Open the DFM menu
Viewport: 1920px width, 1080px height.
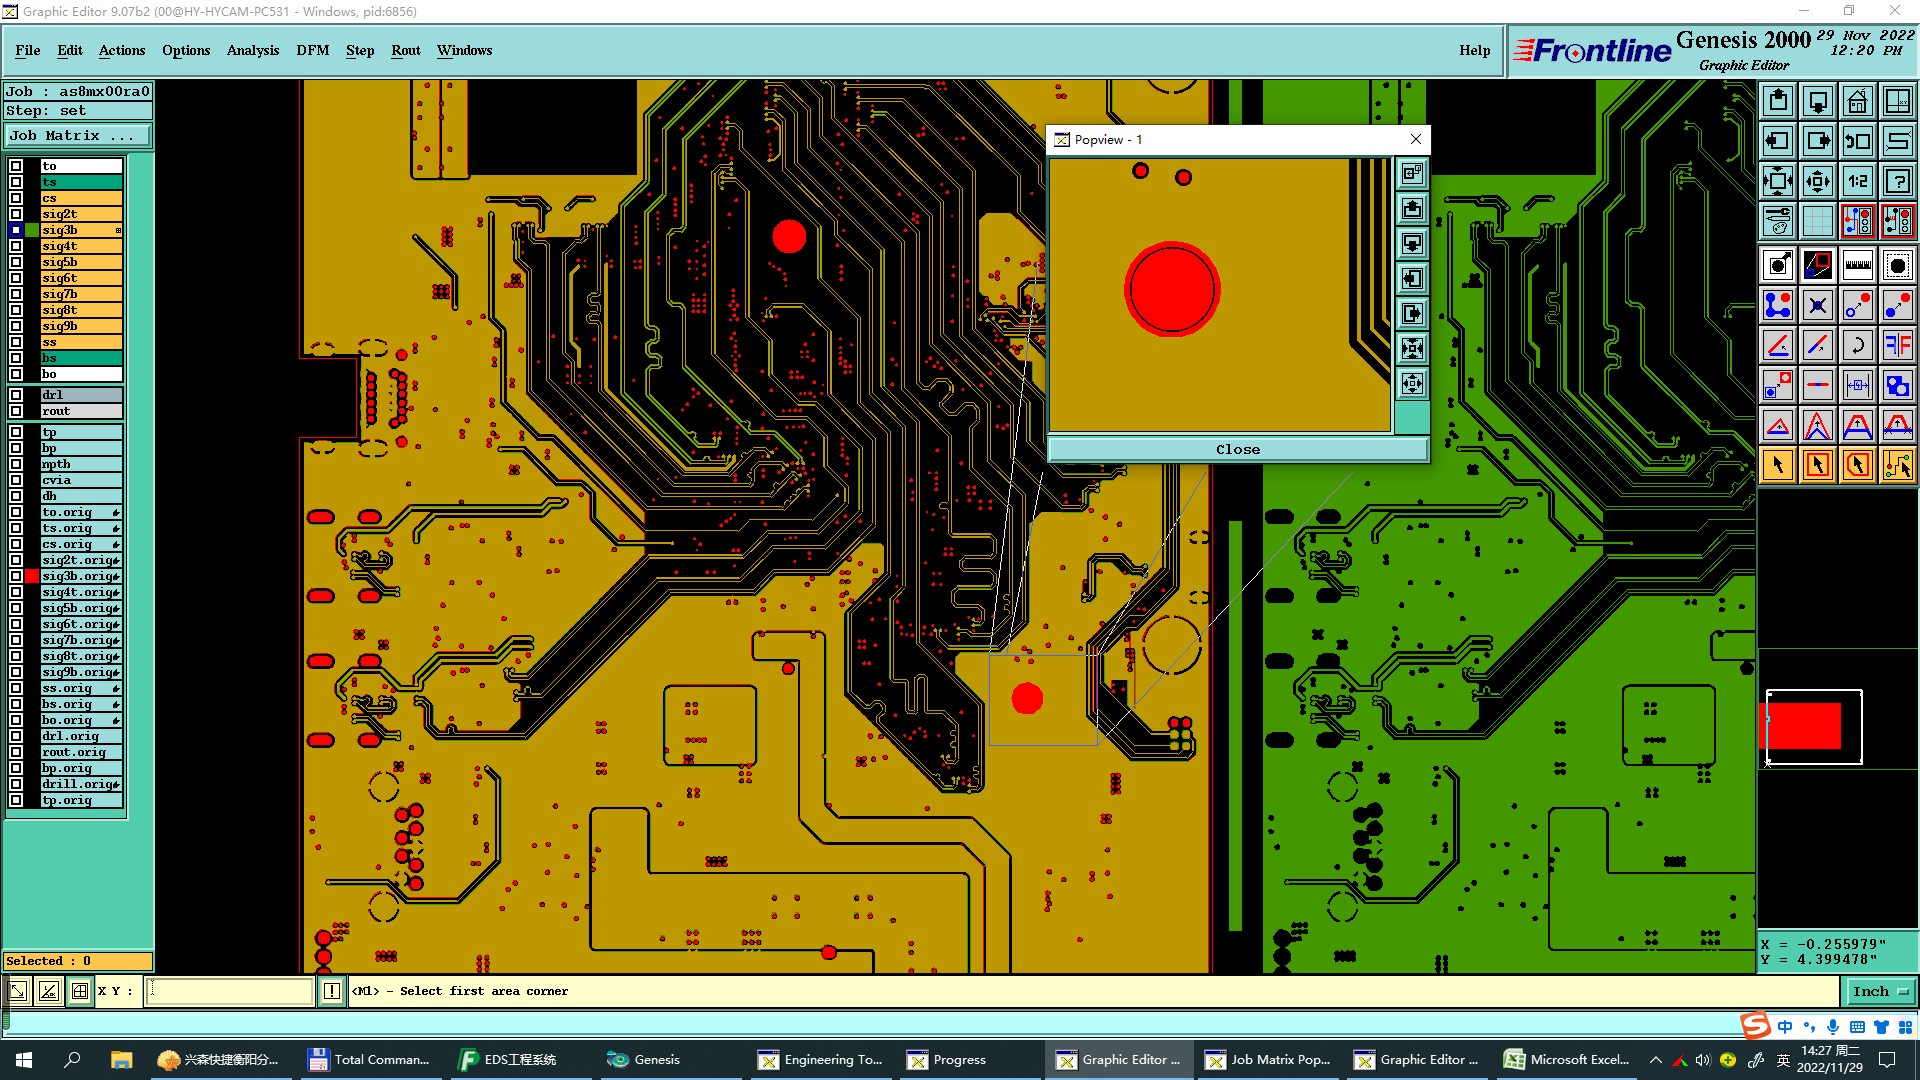312,50
